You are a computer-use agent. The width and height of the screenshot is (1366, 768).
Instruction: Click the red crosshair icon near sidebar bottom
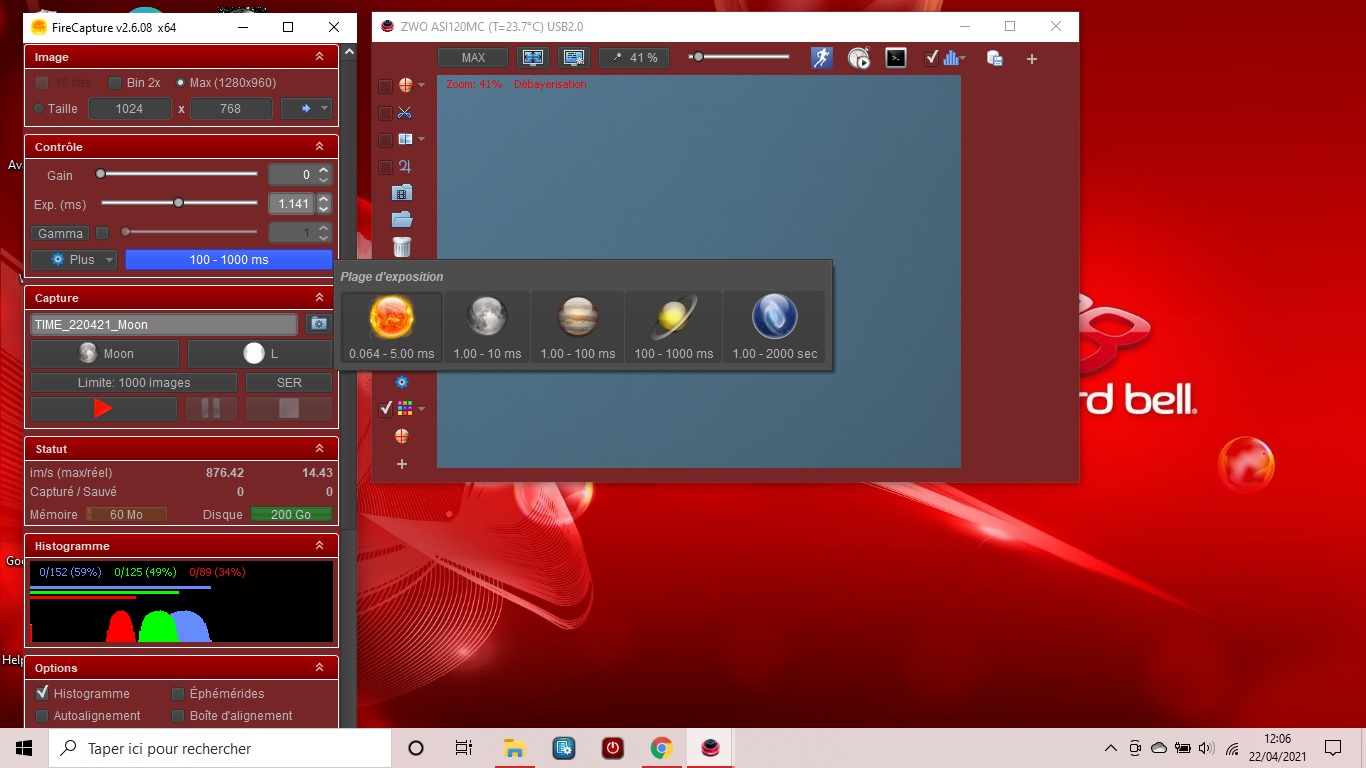[x=402, y=436]
